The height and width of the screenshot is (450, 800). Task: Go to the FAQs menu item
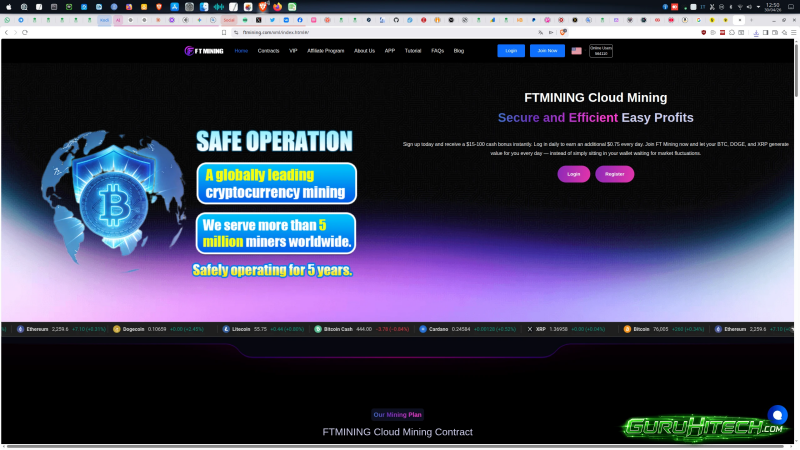coord(437,51)
